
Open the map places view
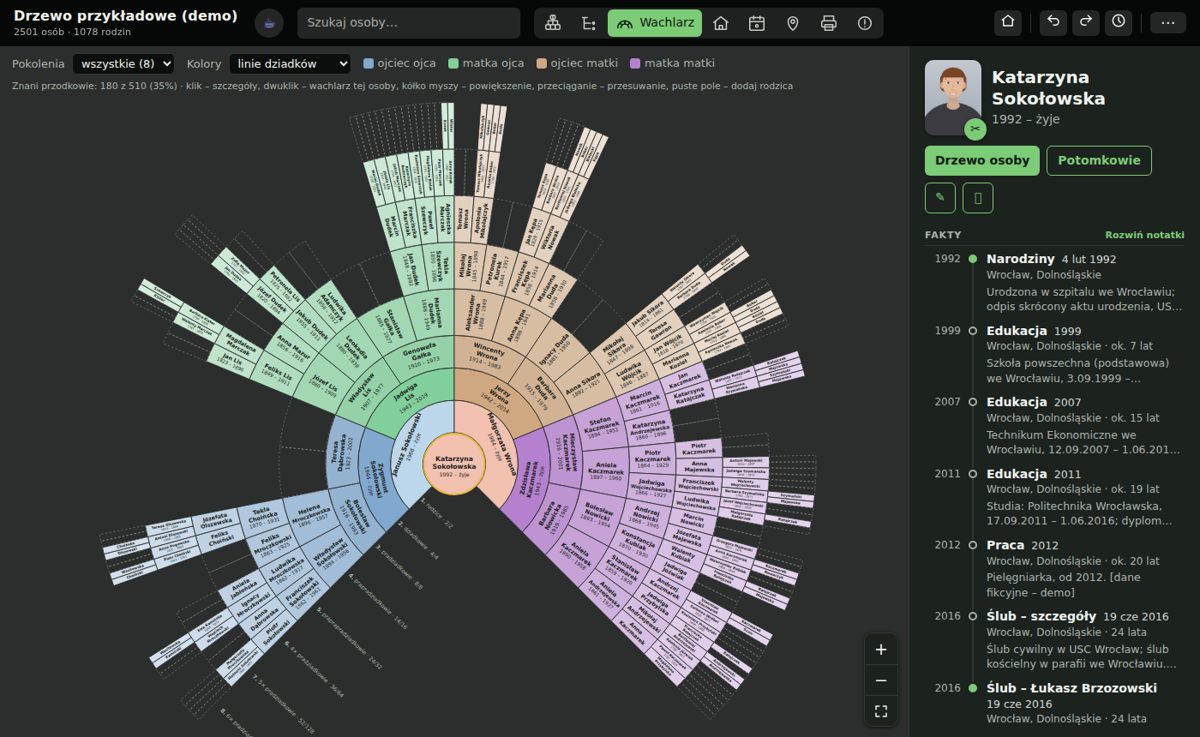pos(793,23)
